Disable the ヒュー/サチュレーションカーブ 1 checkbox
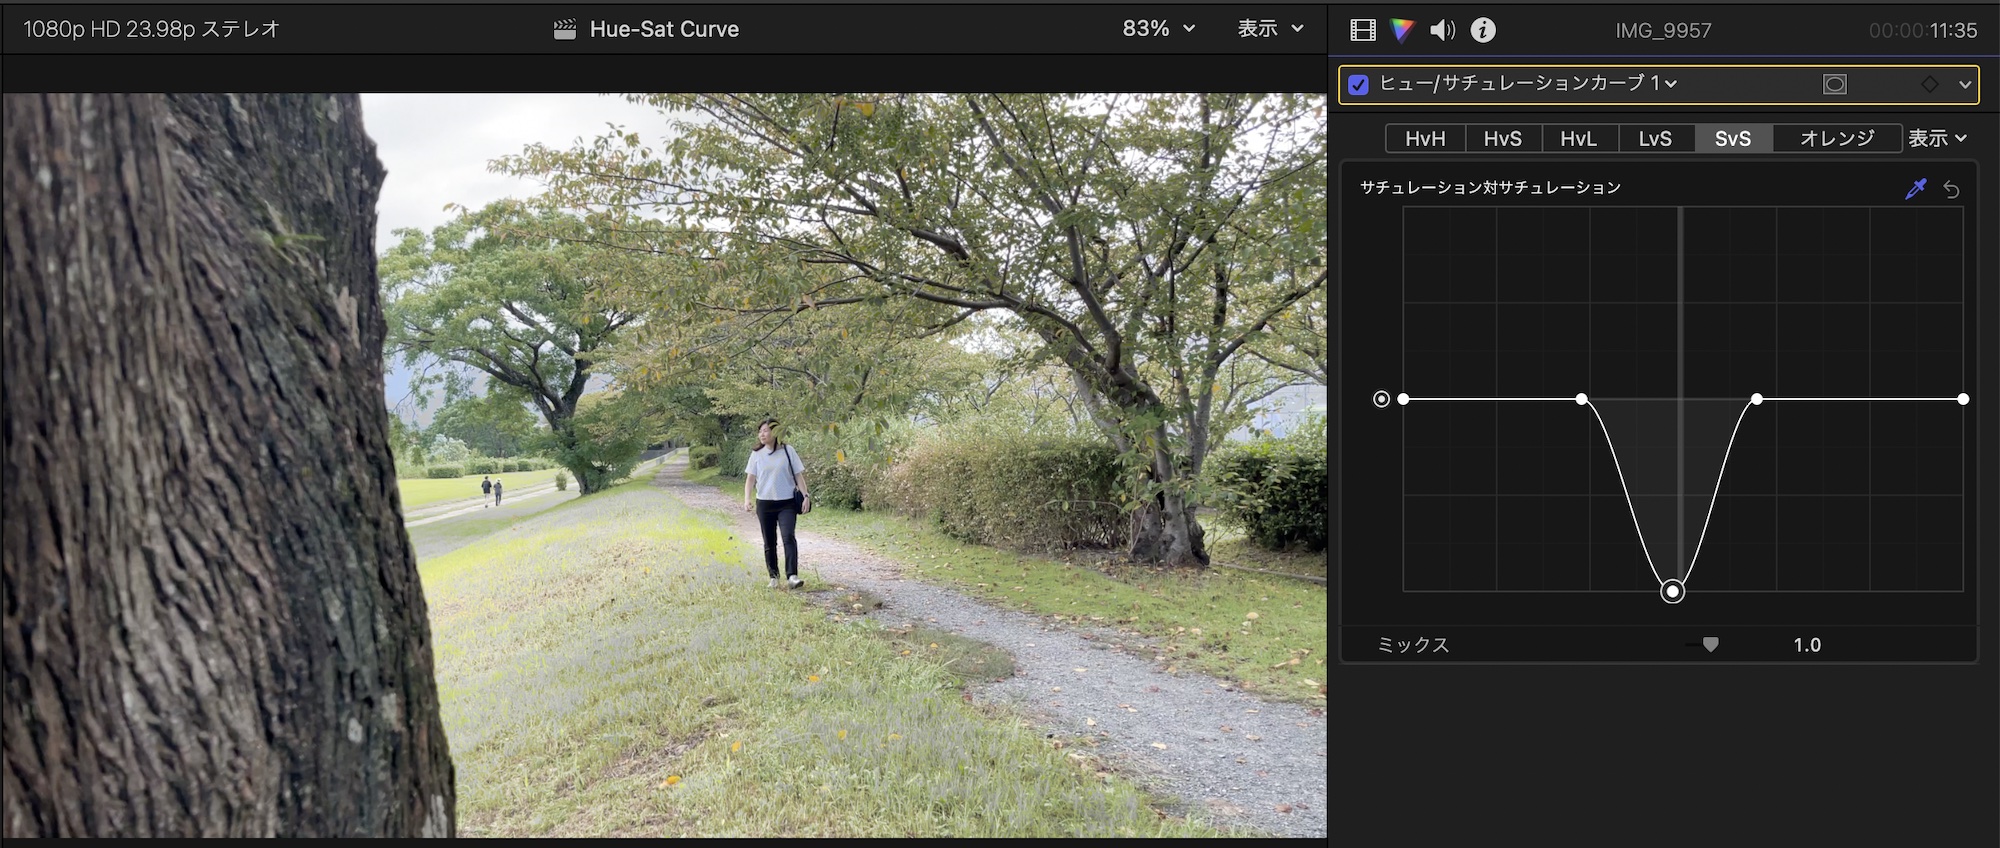Image resolution: width=2000 pixels, height=848 pixels. tap(1358, 84)
